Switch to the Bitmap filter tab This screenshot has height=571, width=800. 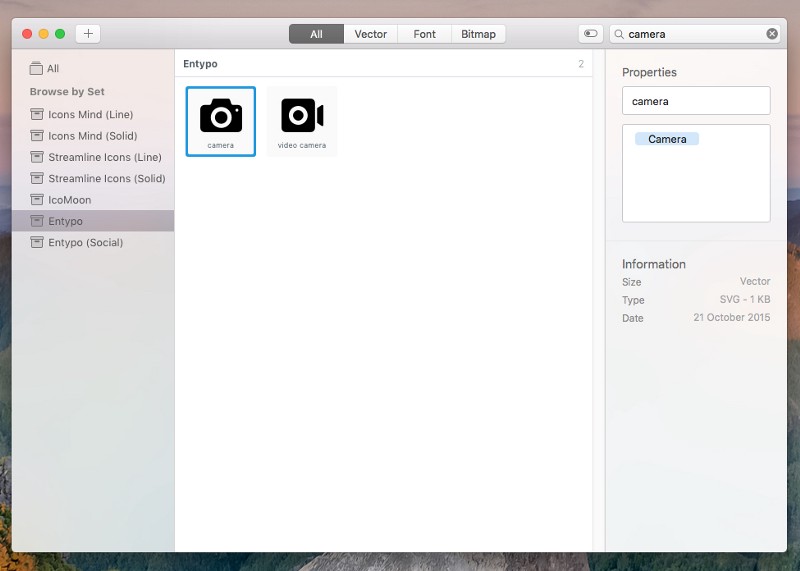click(478, 34)
